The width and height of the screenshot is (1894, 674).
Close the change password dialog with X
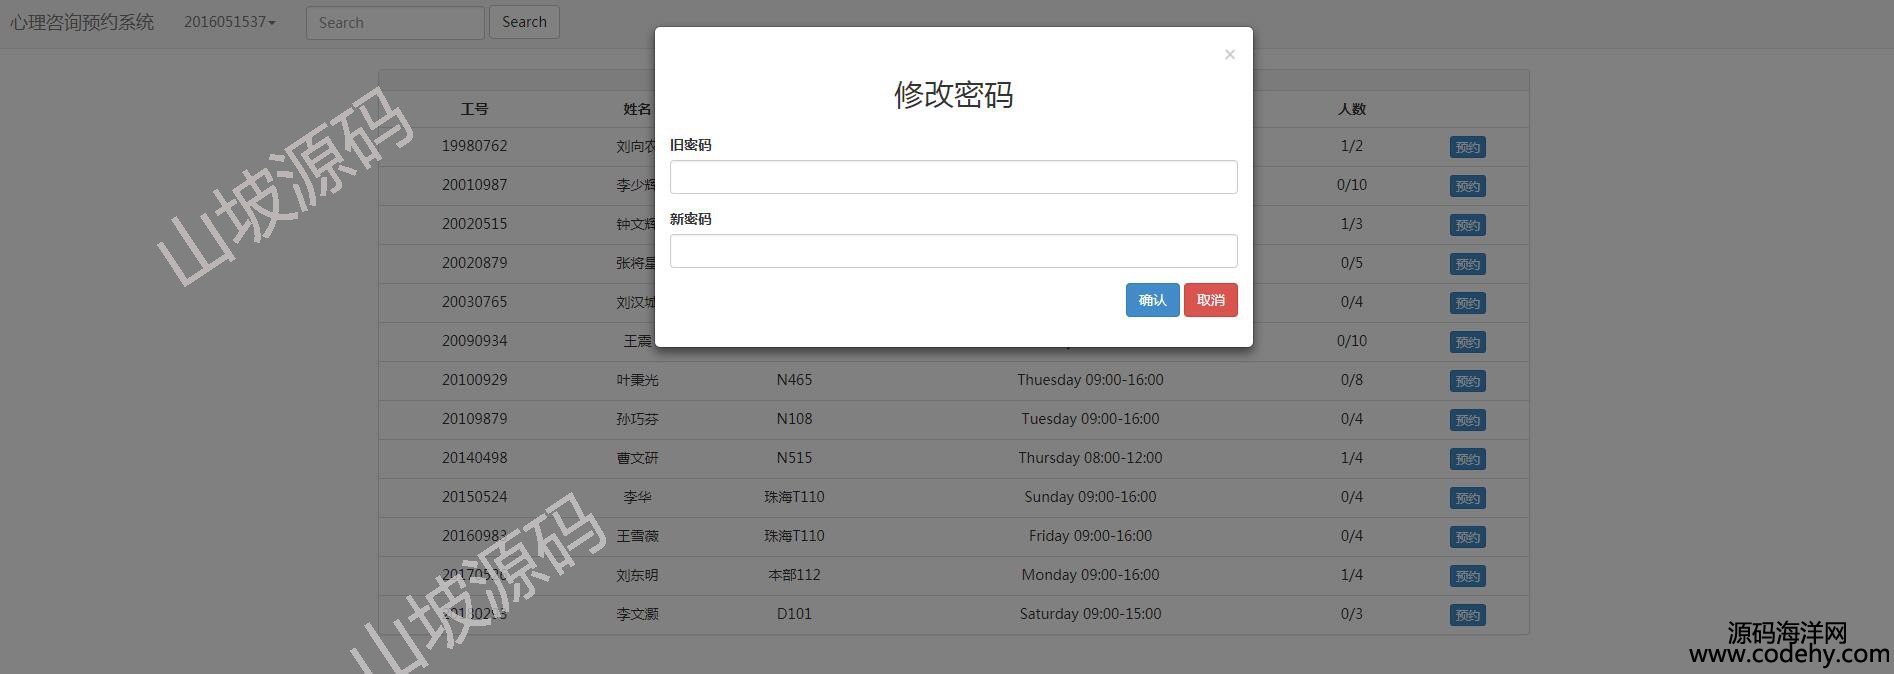[x=1229, y=54]
